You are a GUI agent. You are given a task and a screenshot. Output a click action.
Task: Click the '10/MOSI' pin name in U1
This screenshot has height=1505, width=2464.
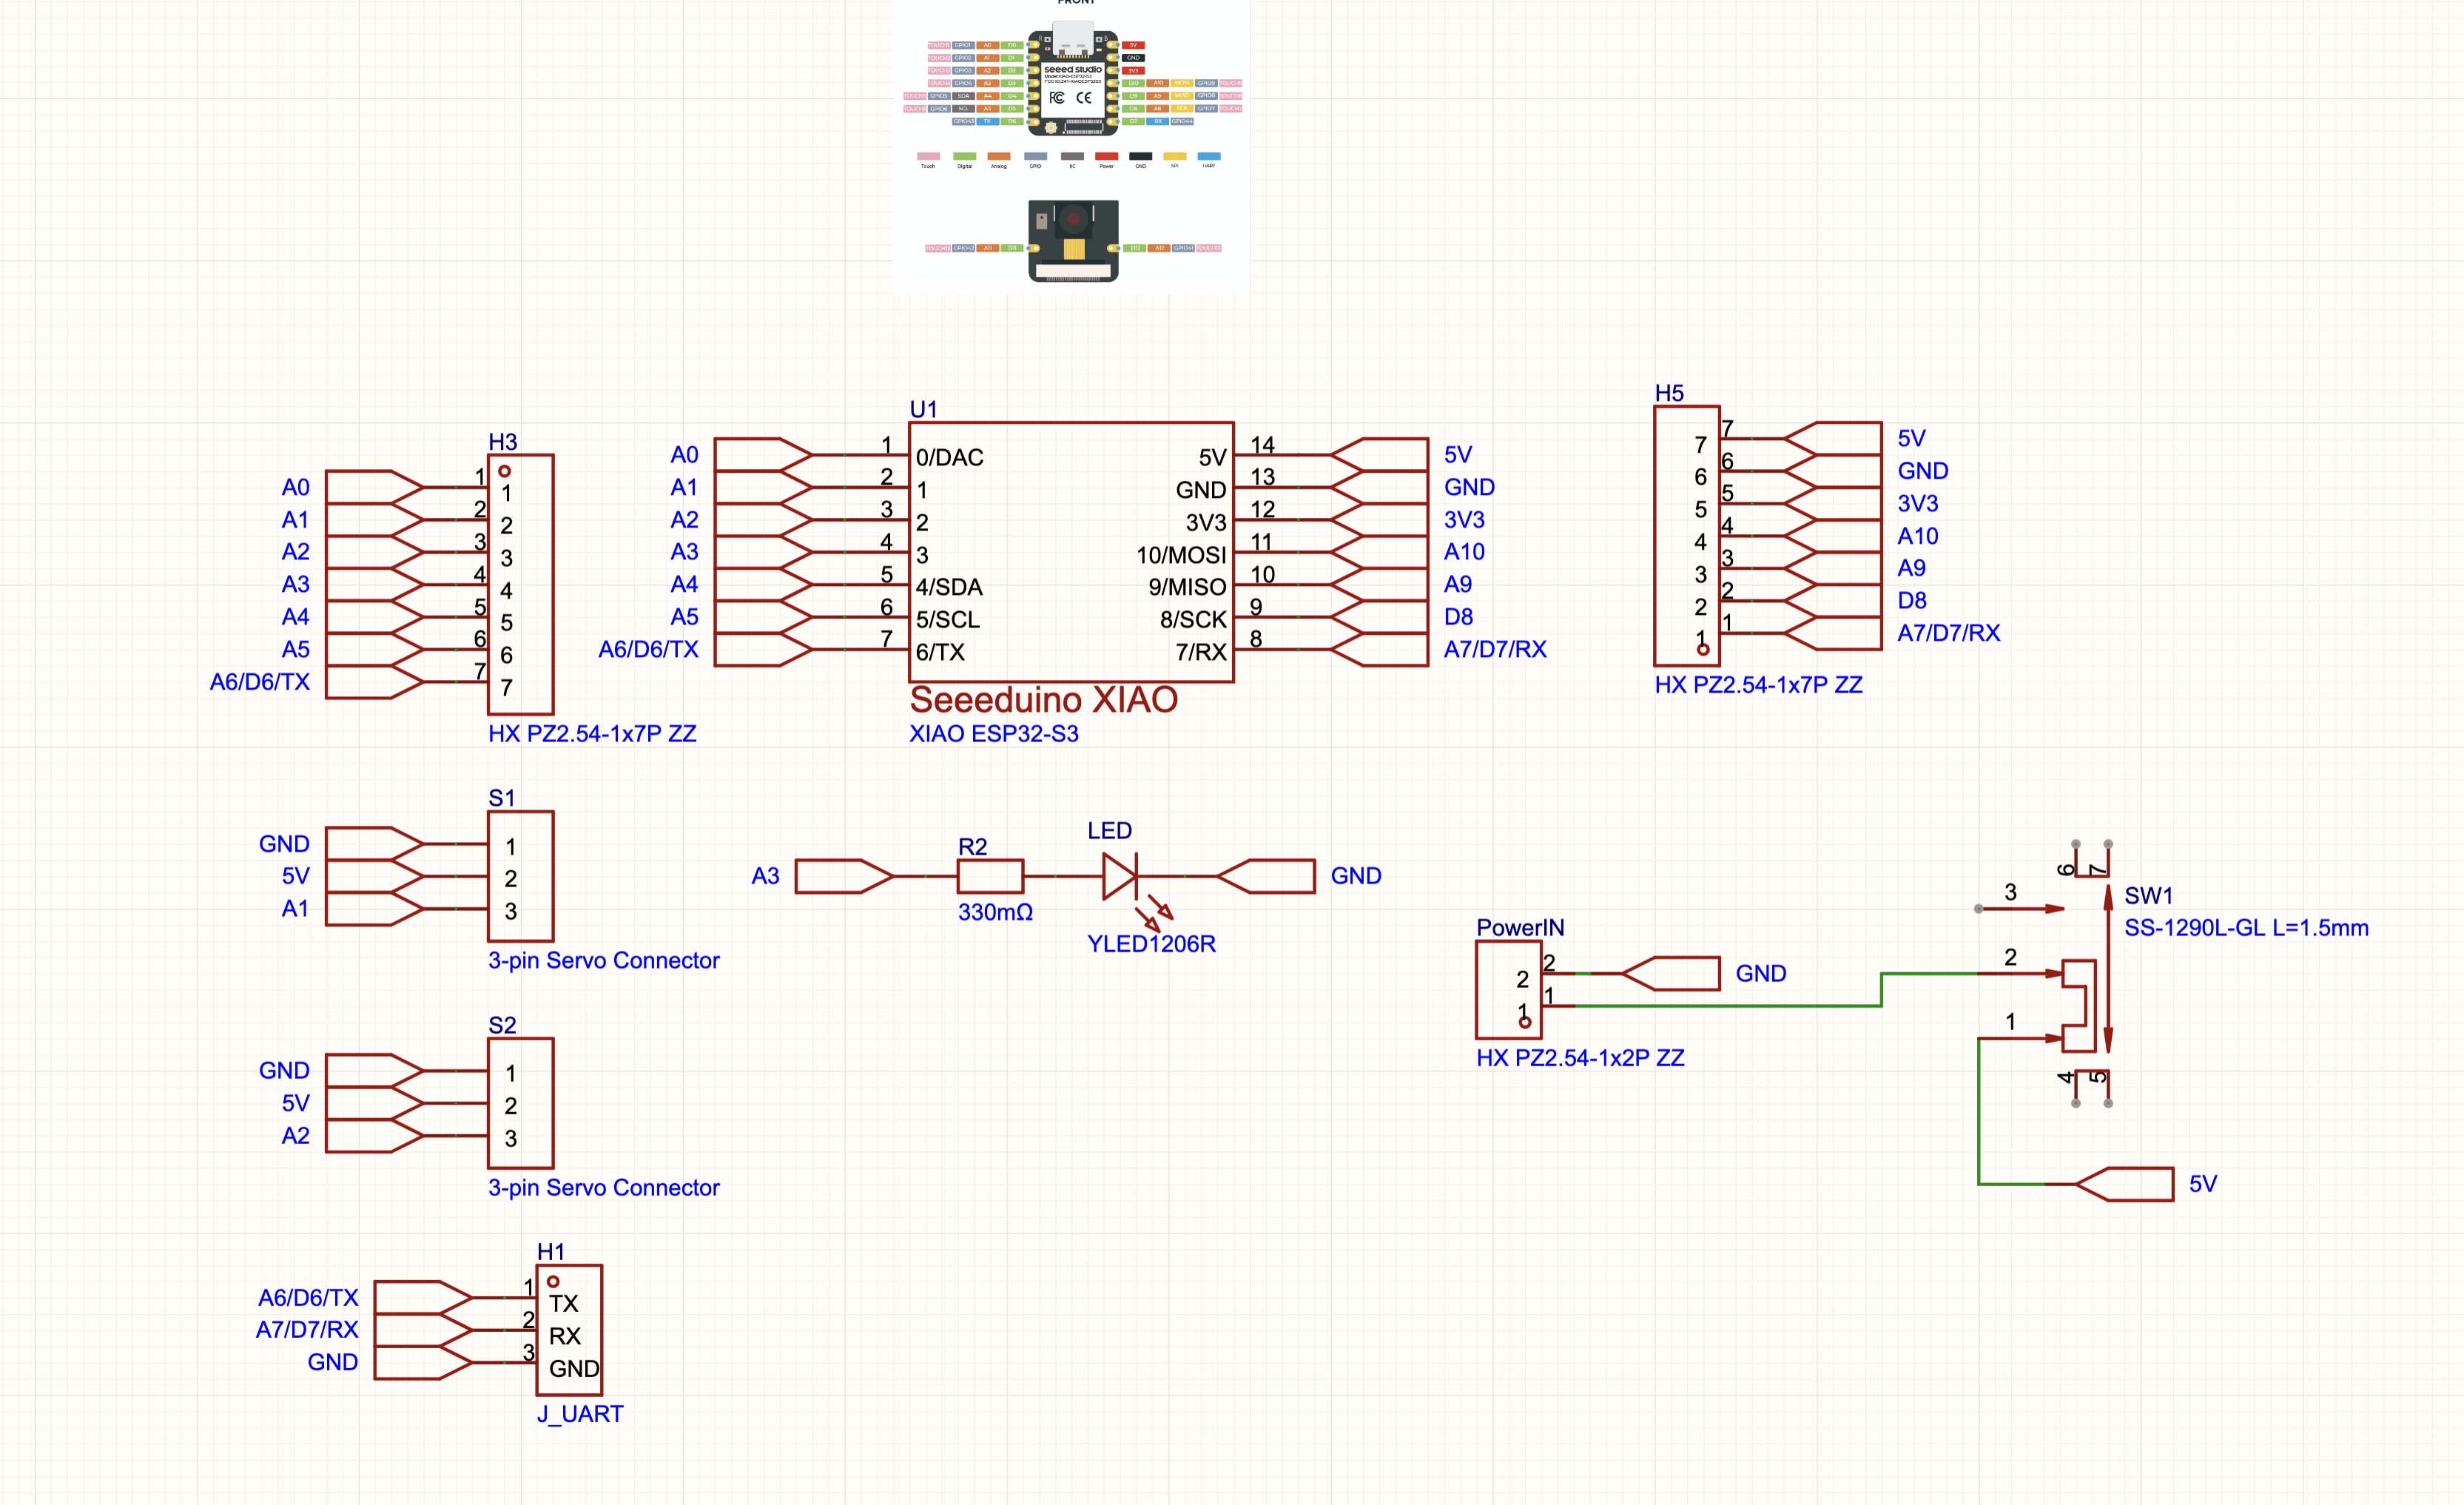(x=1181, y=555)
